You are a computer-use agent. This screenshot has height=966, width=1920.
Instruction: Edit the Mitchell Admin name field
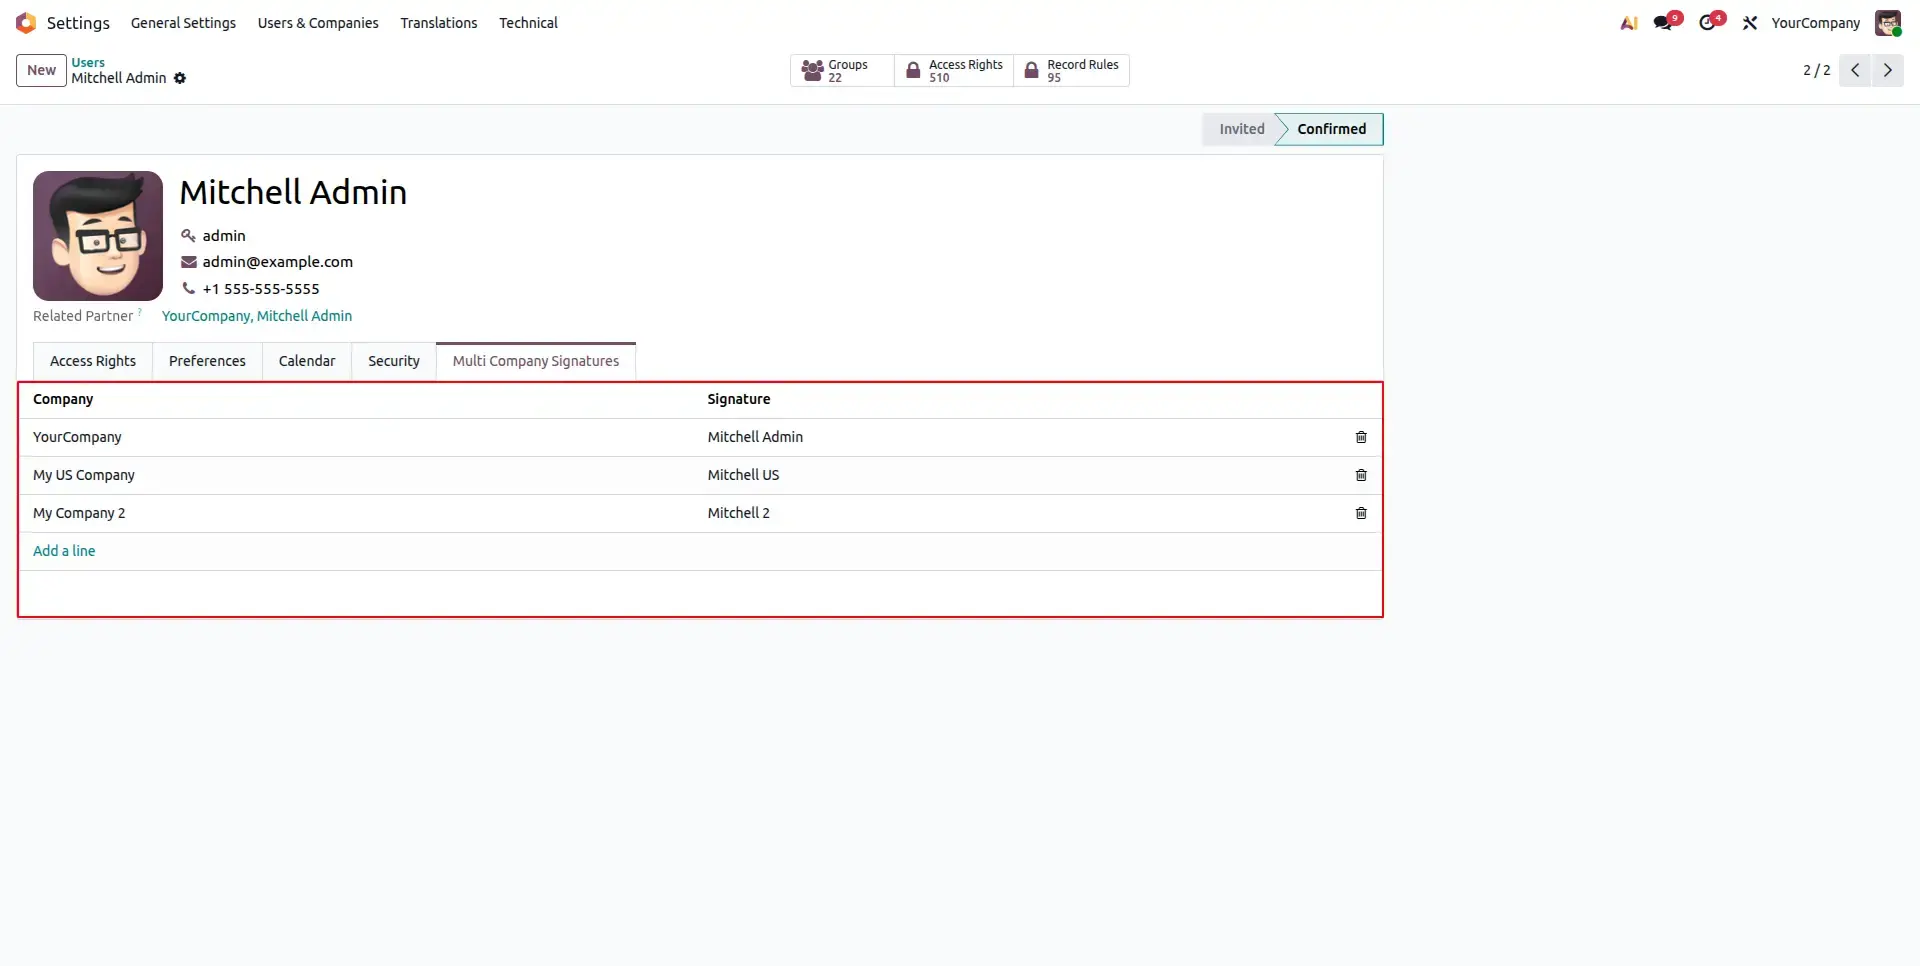[293, 192]
